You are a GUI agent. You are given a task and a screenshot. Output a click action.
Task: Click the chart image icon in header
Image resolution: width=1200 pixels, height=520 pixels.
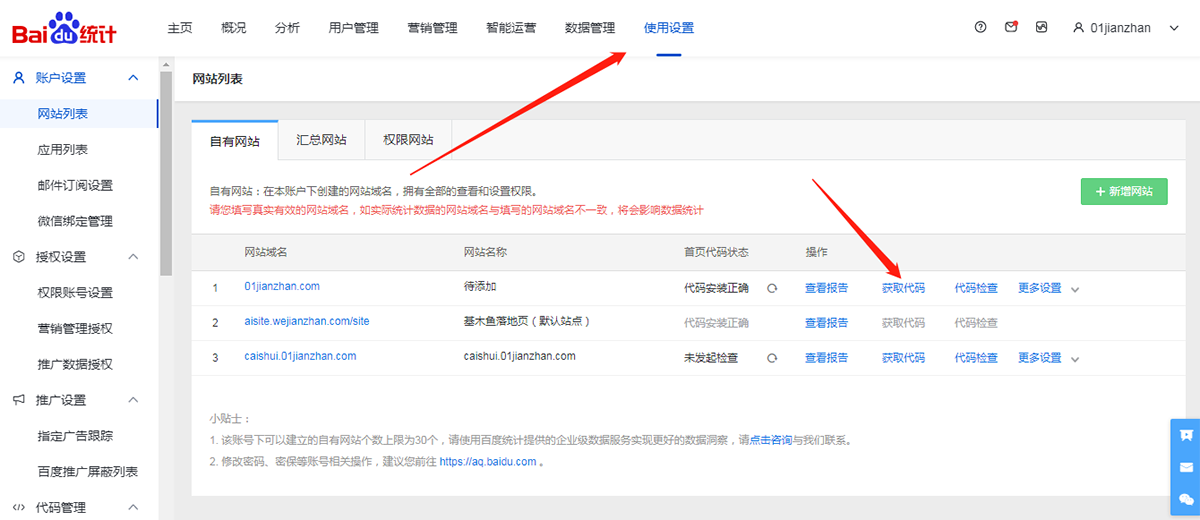[1041, 28]
